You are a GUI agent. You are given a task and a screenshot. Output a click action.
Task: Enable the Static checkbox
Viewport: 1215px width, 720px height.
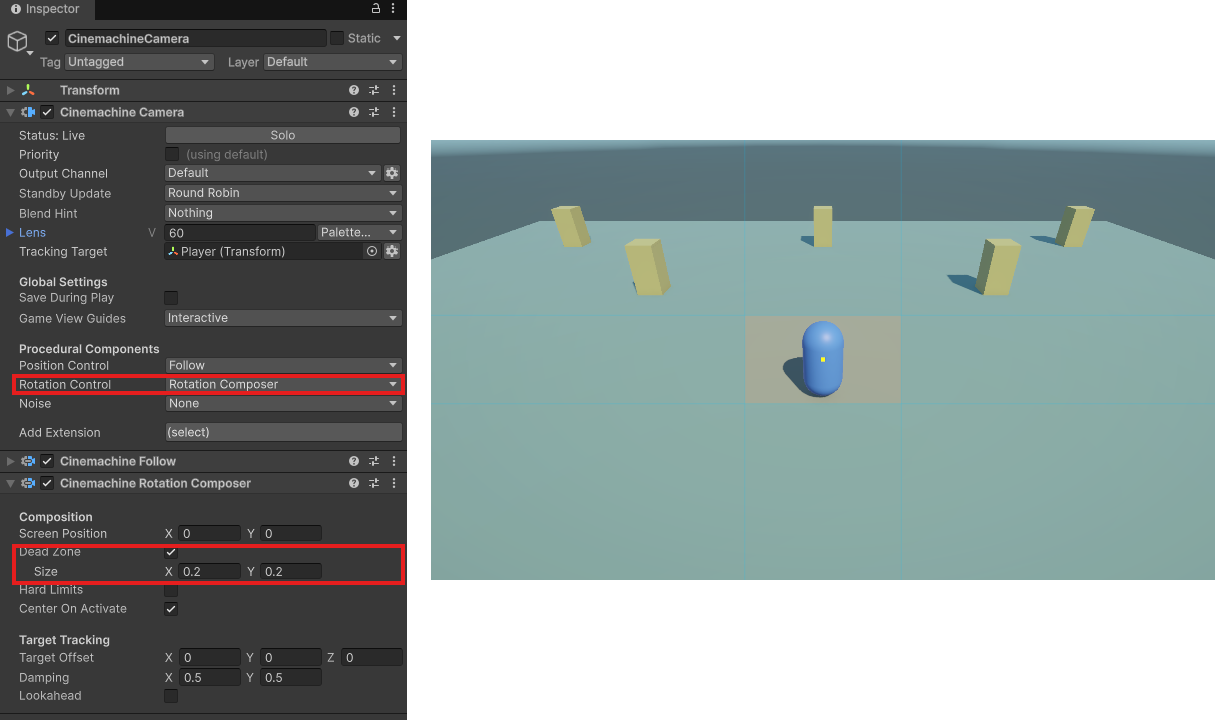tap(336, 38)
